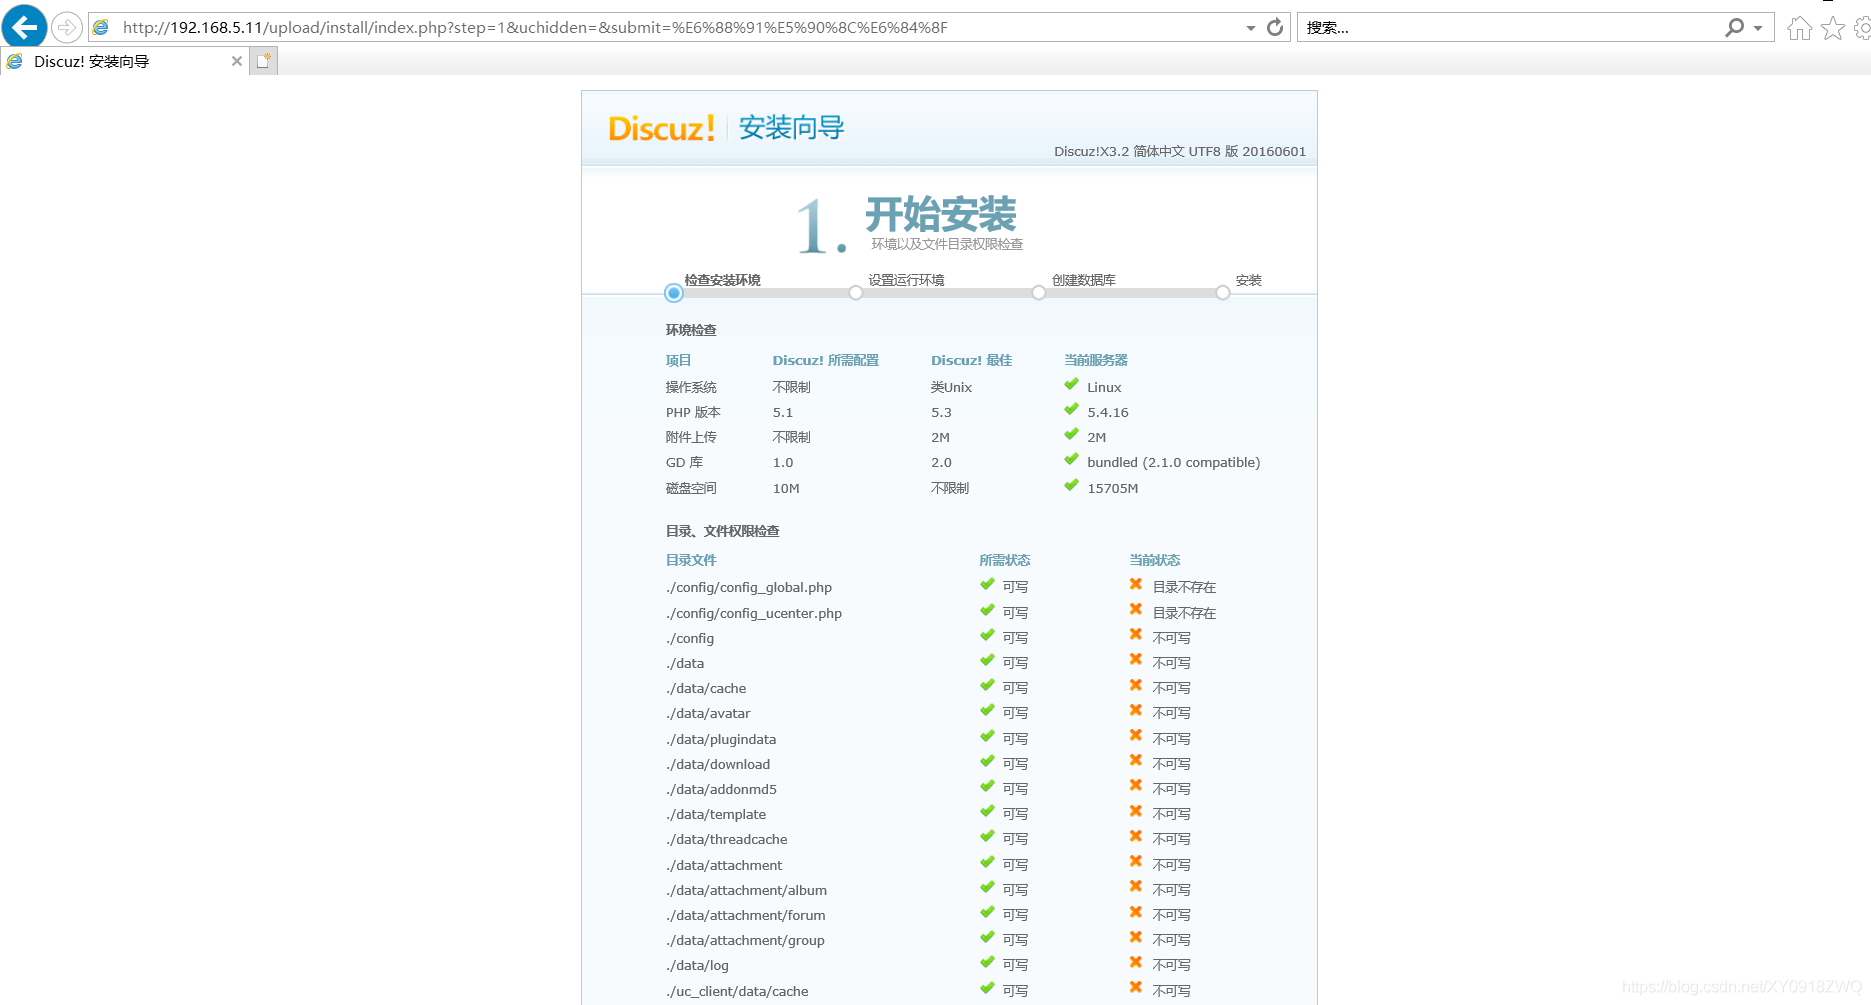This screenshot has height=1005, width=1871.
Task: Click the required-state check for ./data/threadcache row
Action: coord(987,837)
